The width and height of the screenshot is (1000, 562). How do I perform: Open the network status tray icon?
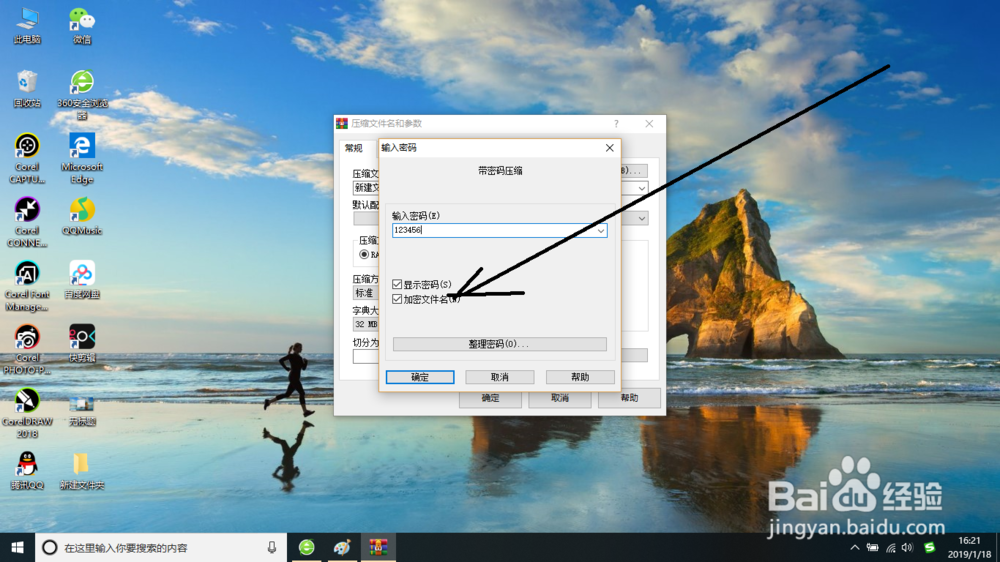(x=891, y=547)
